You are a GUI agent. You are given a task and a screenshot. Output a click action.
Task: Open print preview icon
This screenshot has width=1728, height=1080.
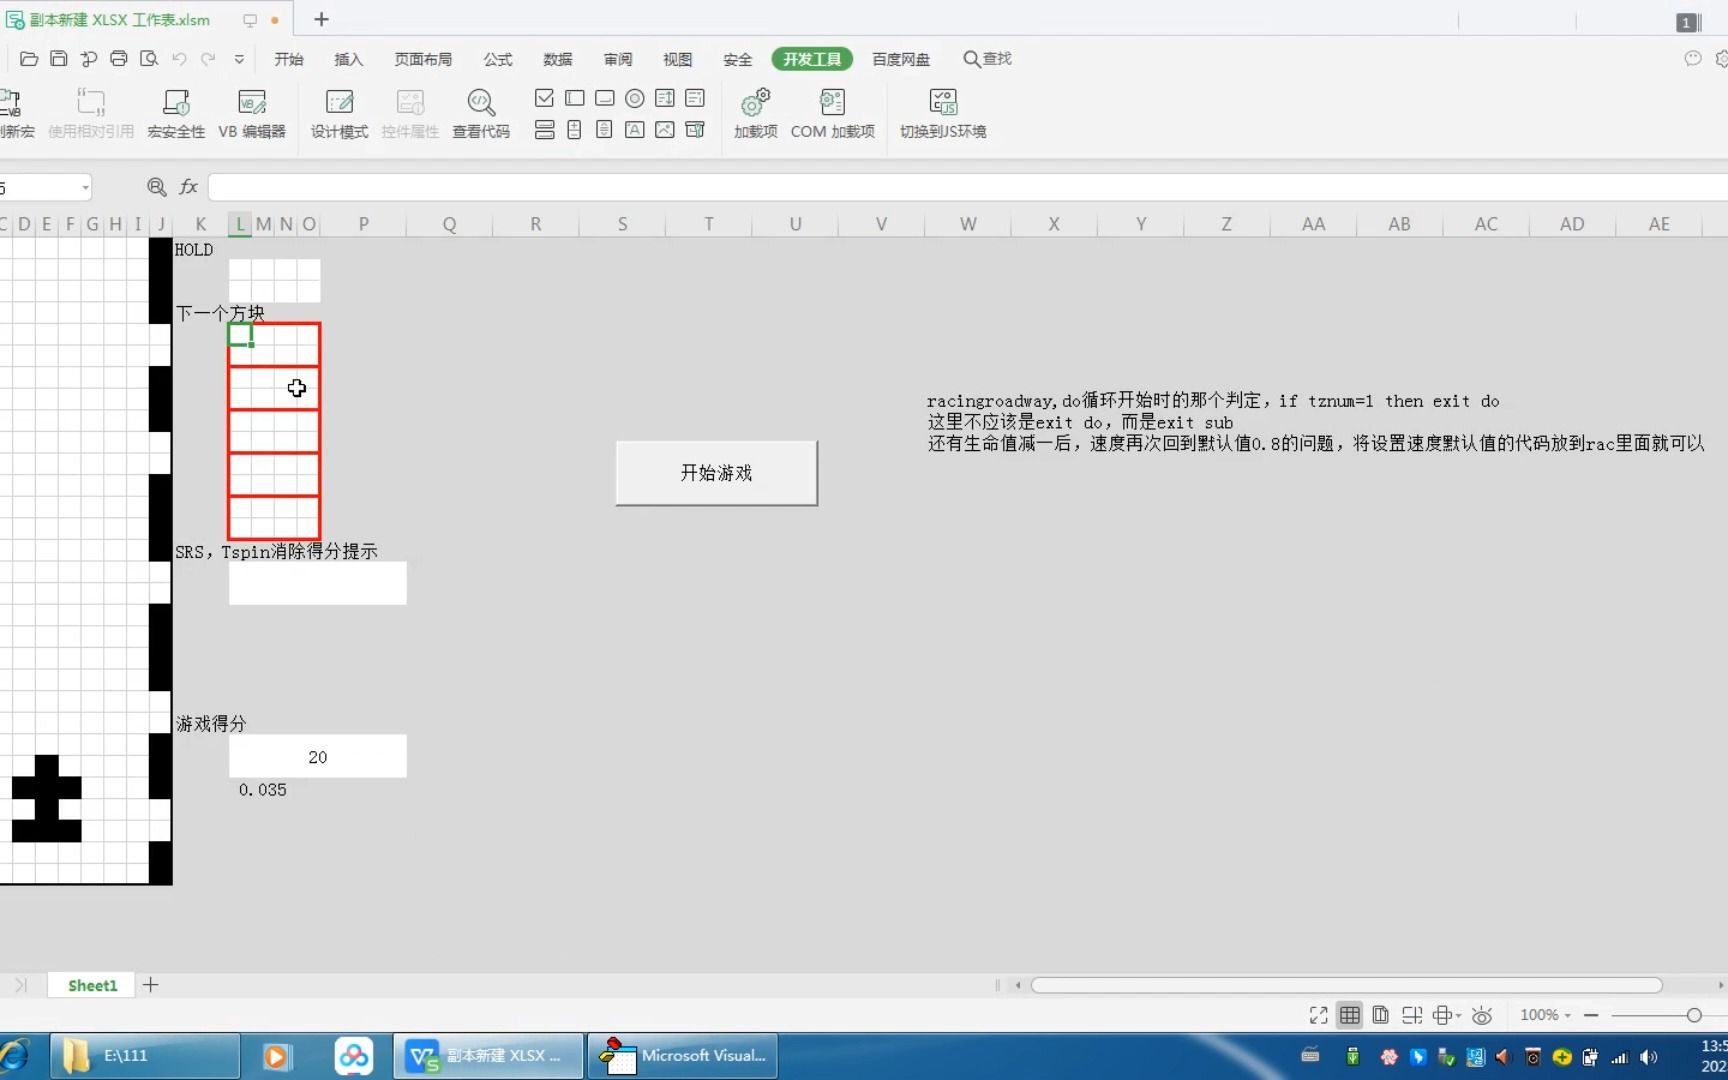149,59
